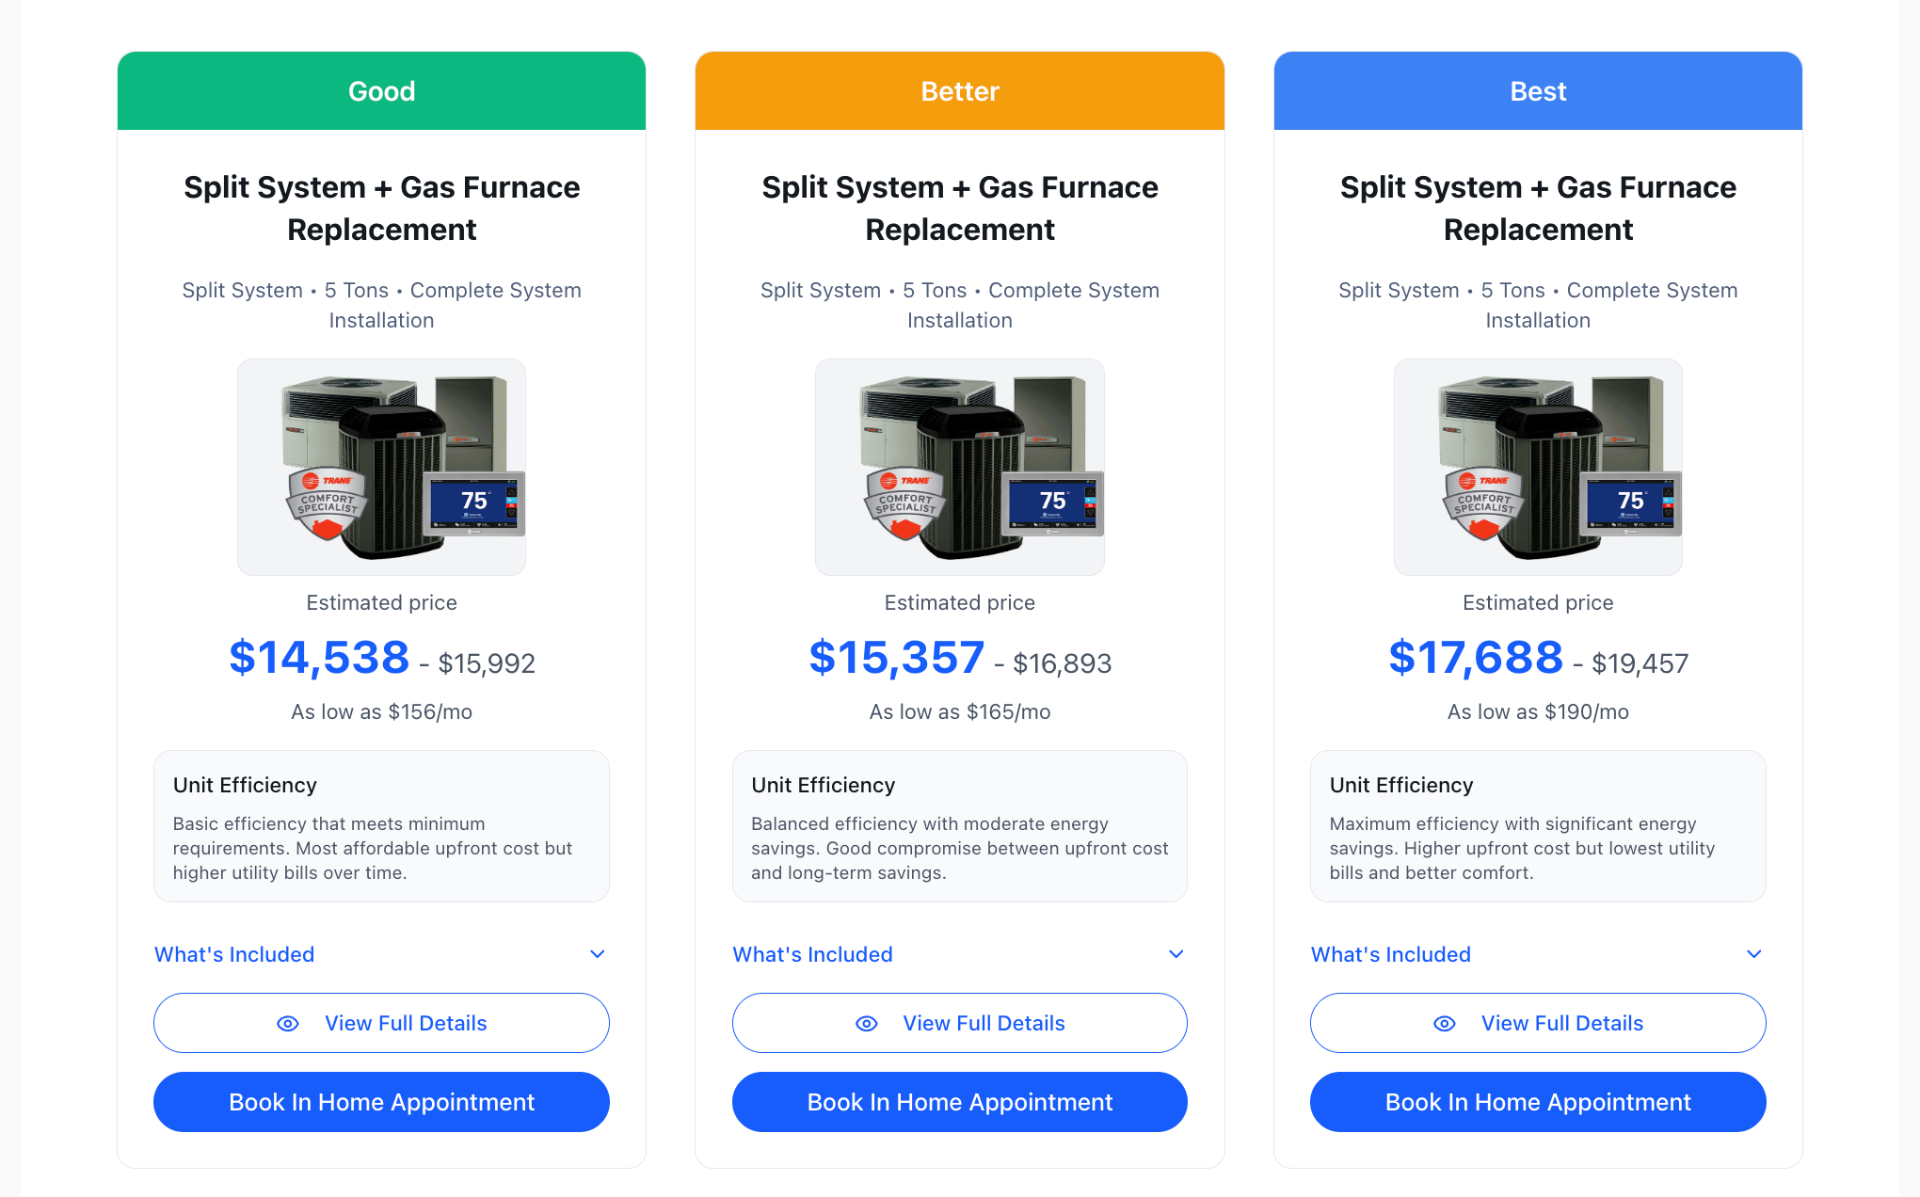Book In Home Appointment for Better plan
Screen dimensions: 1920x1197
coord(959,1102)
